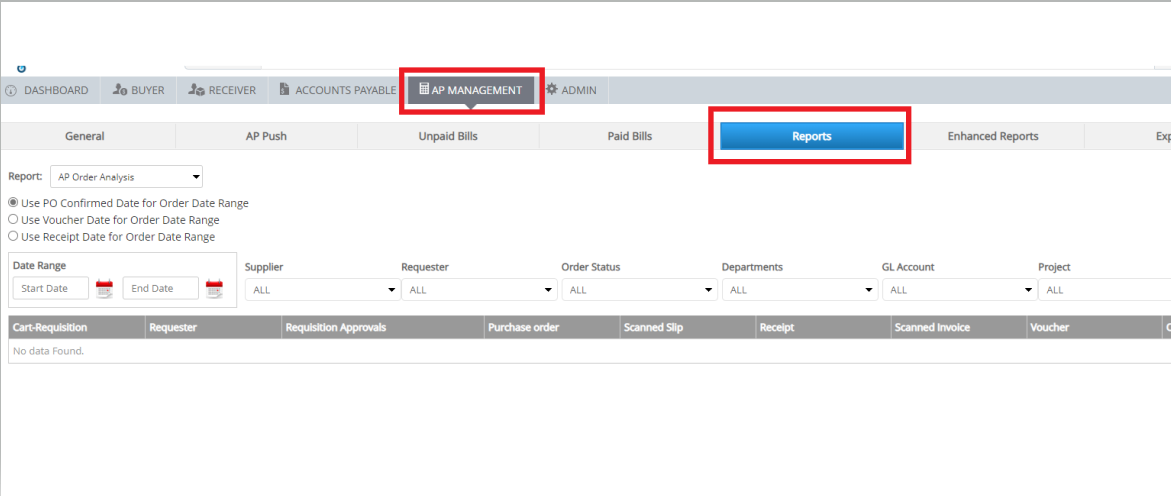Open the Departments filter dropdown
Image resolution: width=1171 pixels, height=496 pixels.
[799, 290]
